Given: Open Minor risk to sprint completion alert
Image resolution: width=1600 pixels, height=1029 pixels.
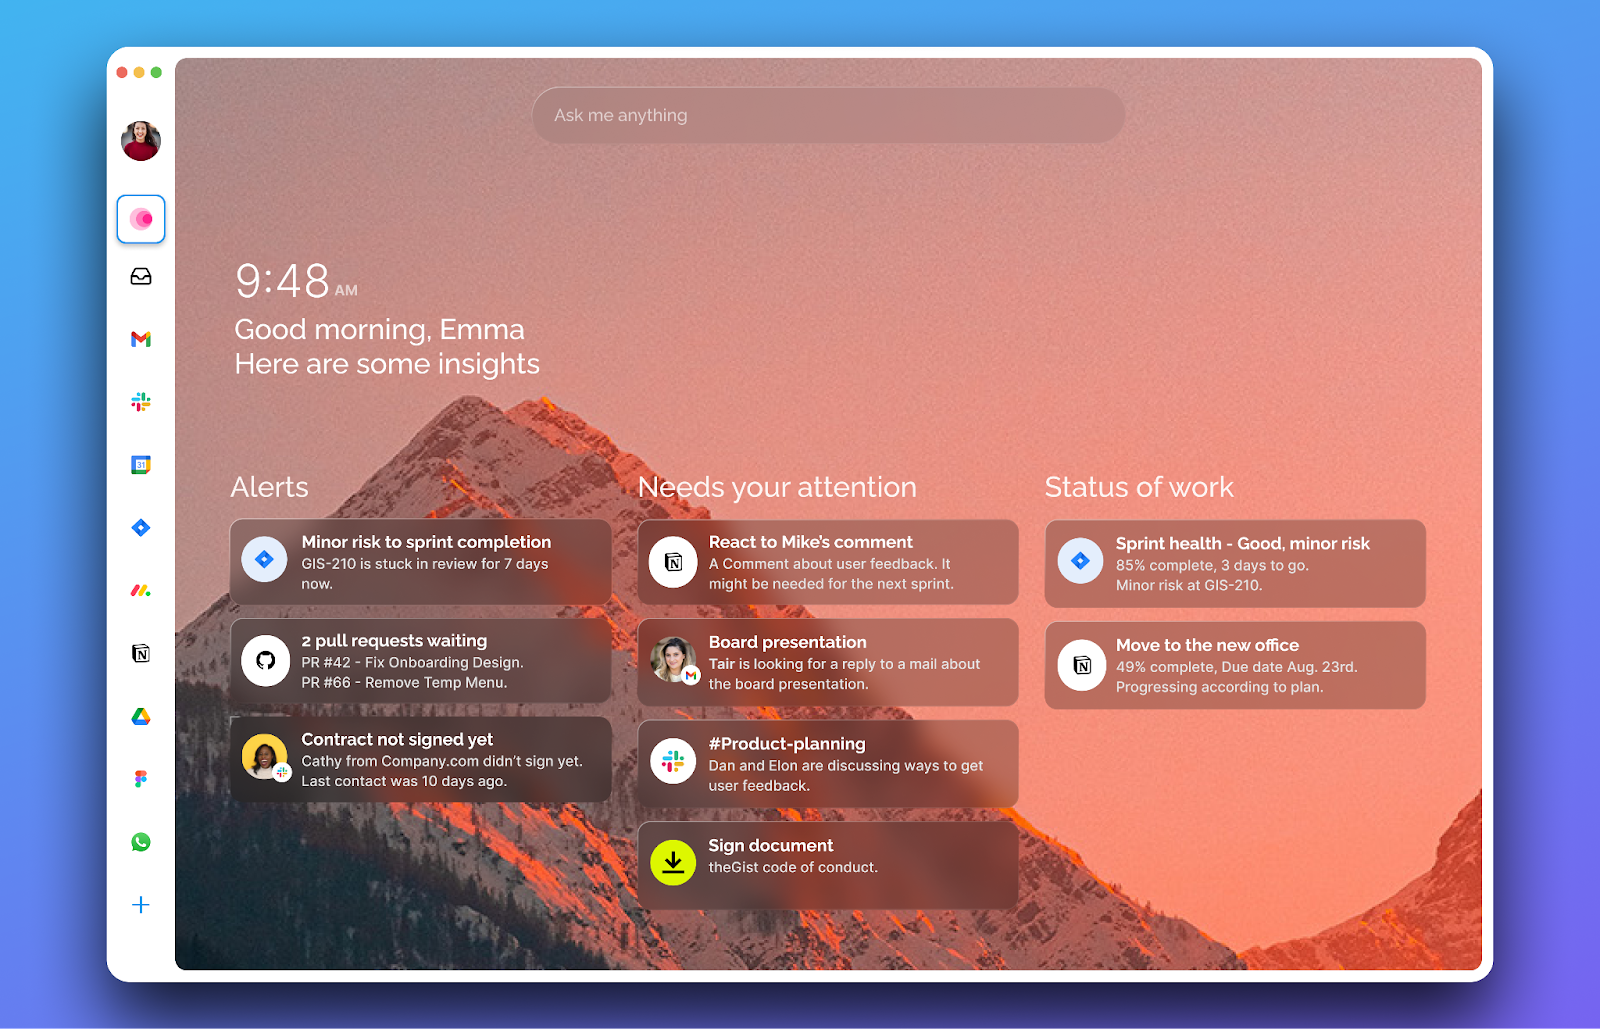Looking at the screenshot, I should [x=420, y=561].
